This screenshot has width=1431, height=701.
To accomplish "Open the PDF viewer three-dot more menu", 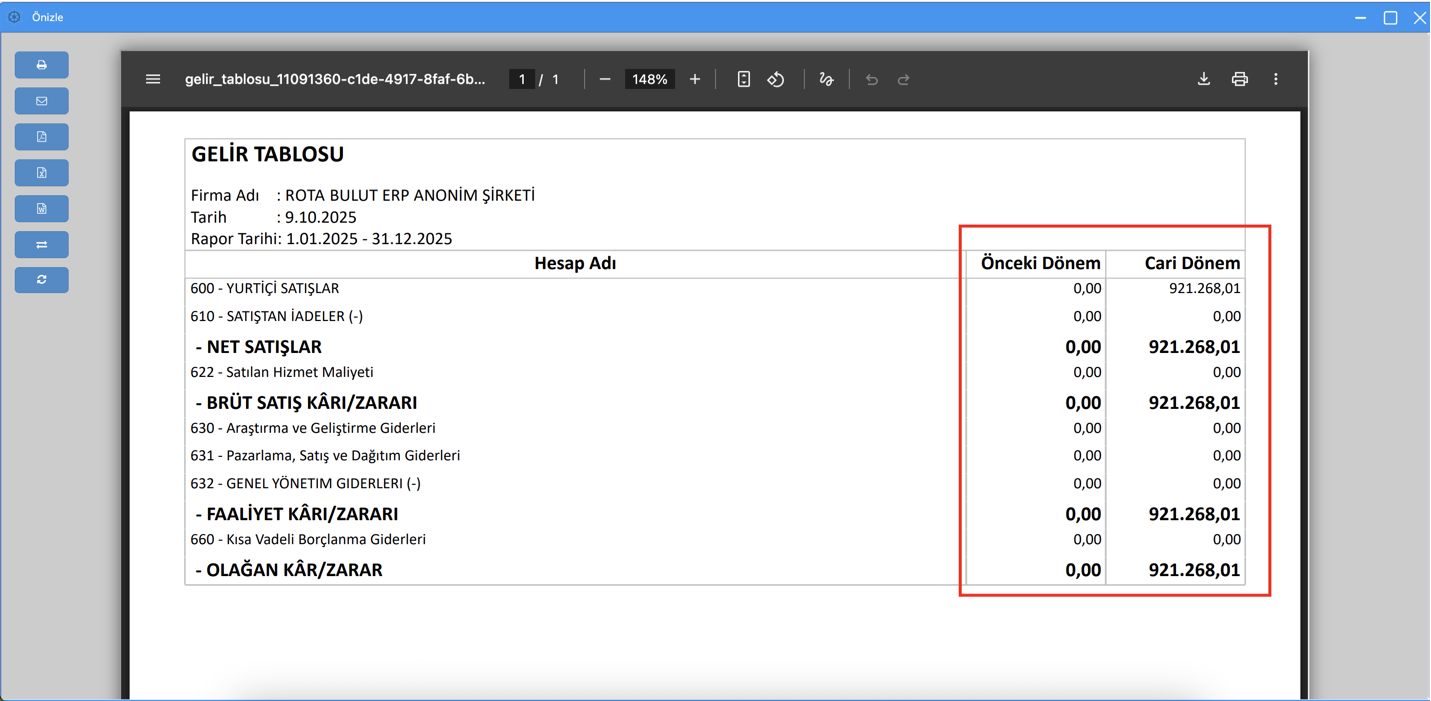I will pyautogui.click(x=1276, y=79).
